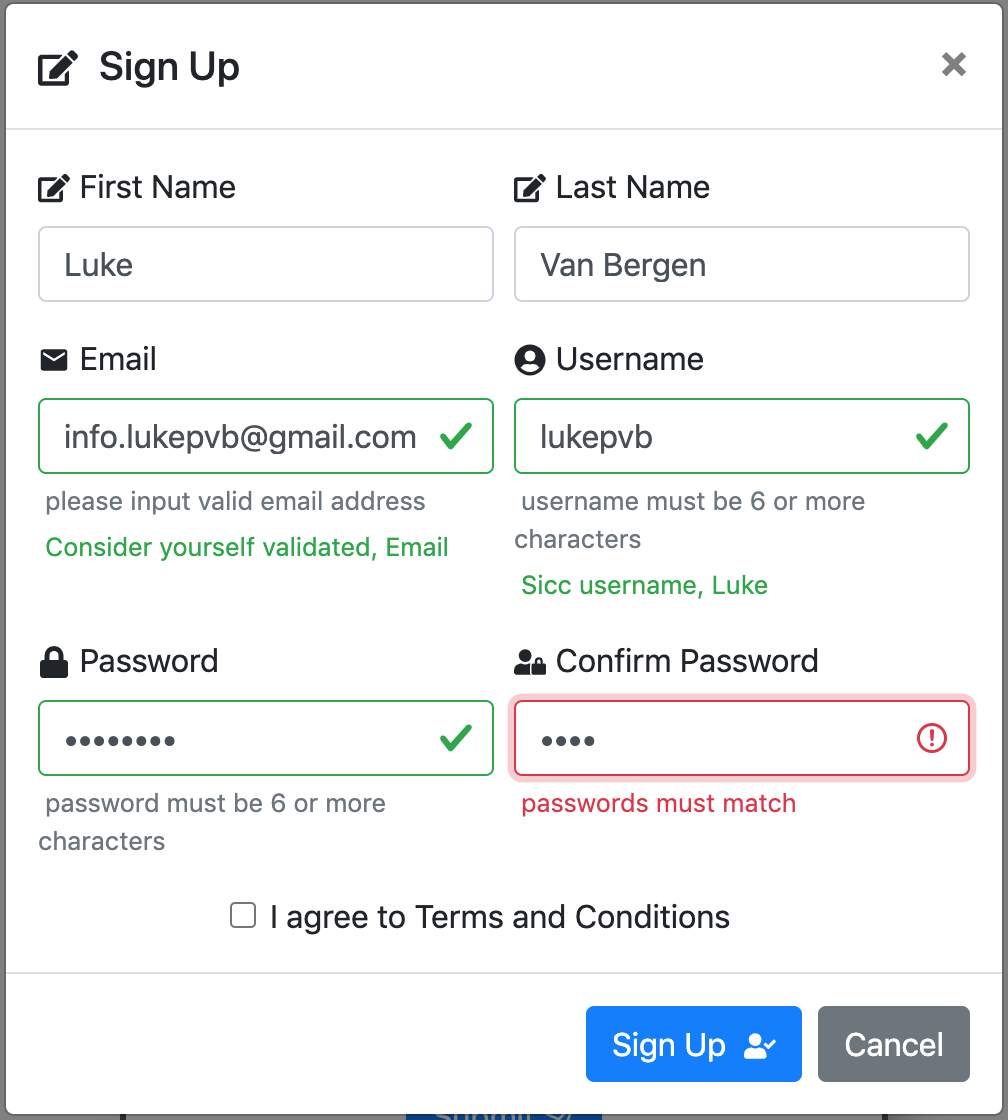Image resolution: width=1008 pixels, height=1120 pixels.
Task: Click the user-lock icon beside Confirm Password
Action: tap(531, 660)
